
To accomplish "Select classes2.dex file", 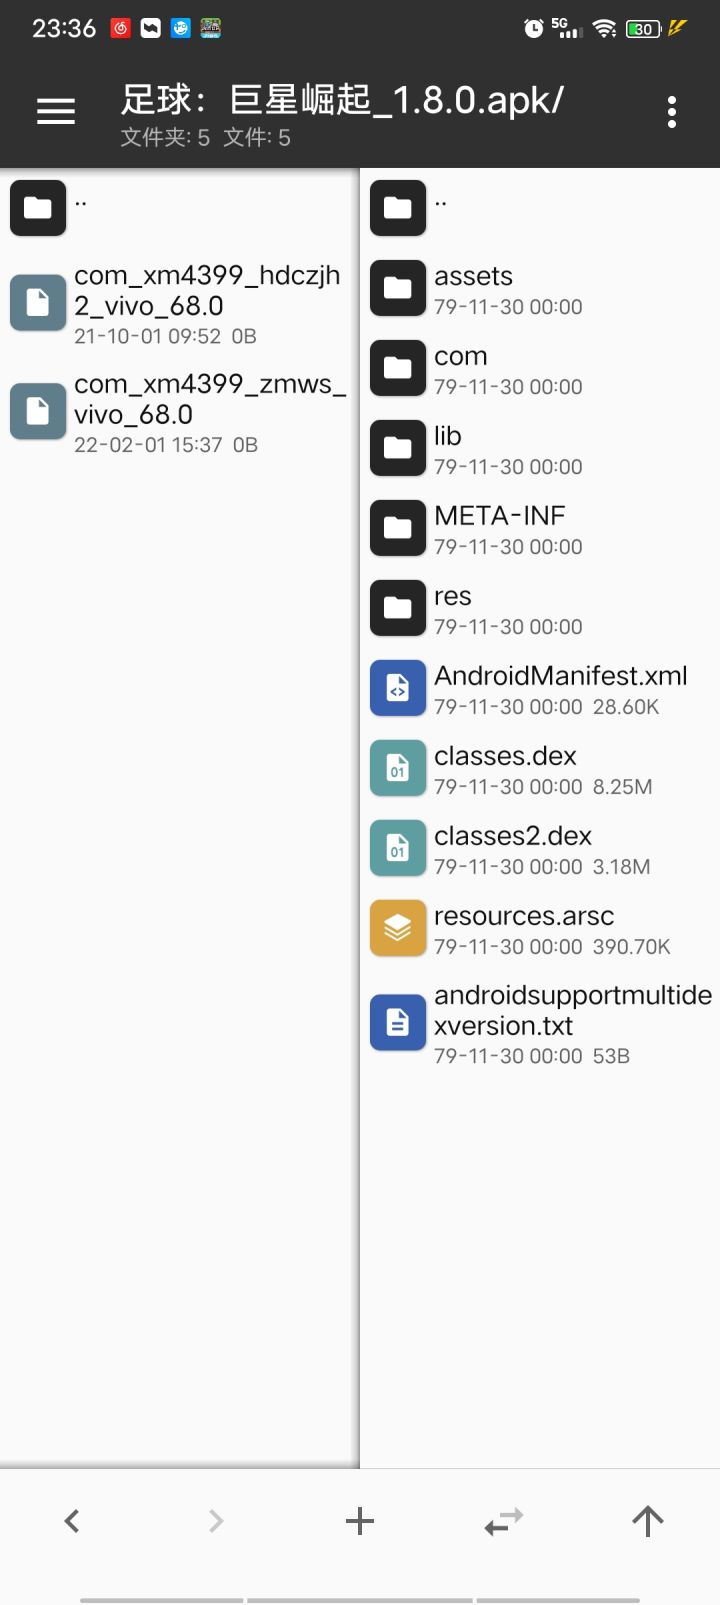I will pyautogui.click(x=513, y=848).
